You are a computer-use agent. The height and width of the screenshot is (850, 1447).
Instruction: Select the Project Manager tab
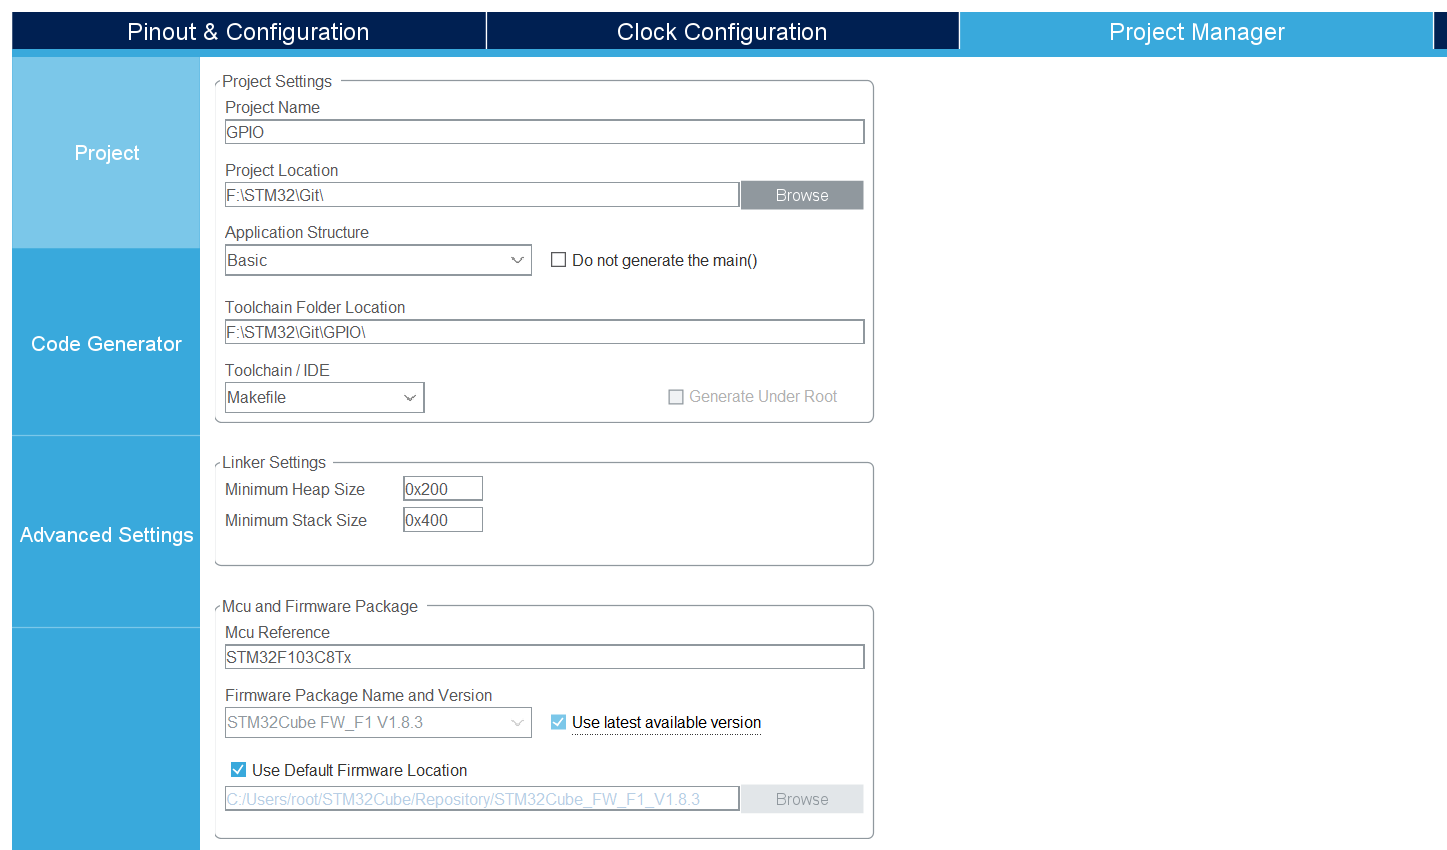pyautogui.click(x=1196, y=32)
